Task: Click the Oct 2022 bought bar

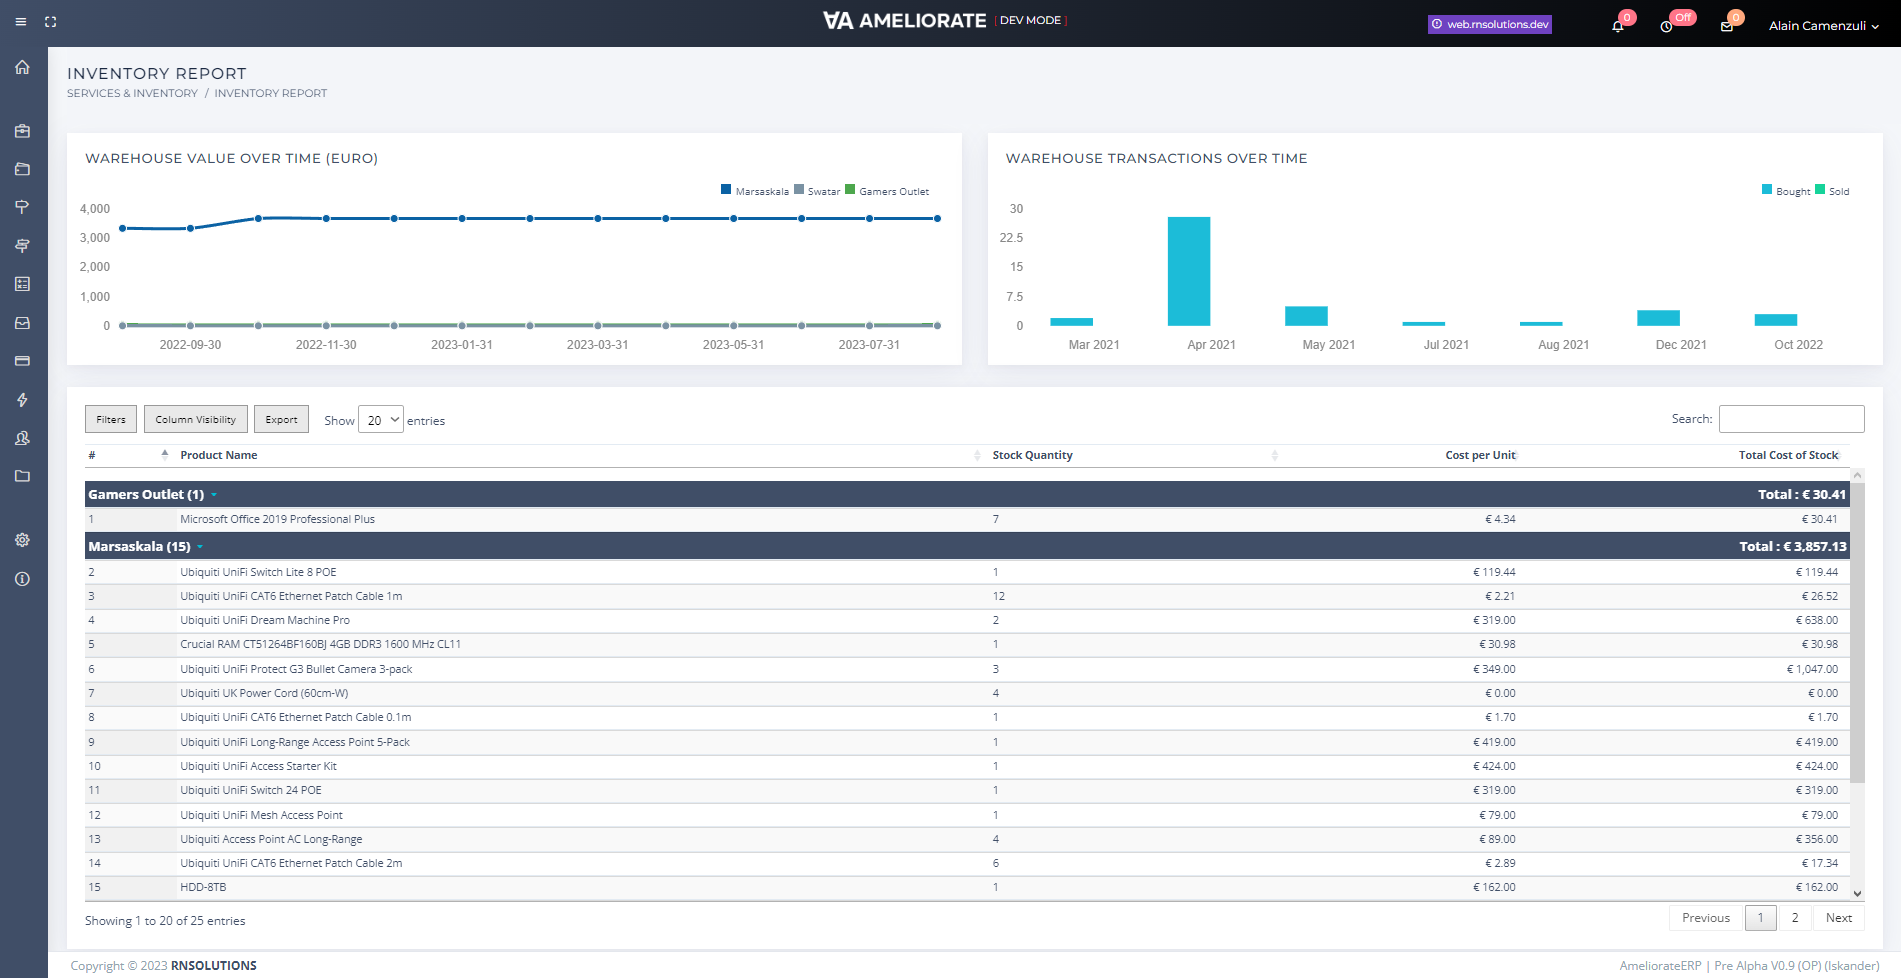Action: tap(1776, 320)
